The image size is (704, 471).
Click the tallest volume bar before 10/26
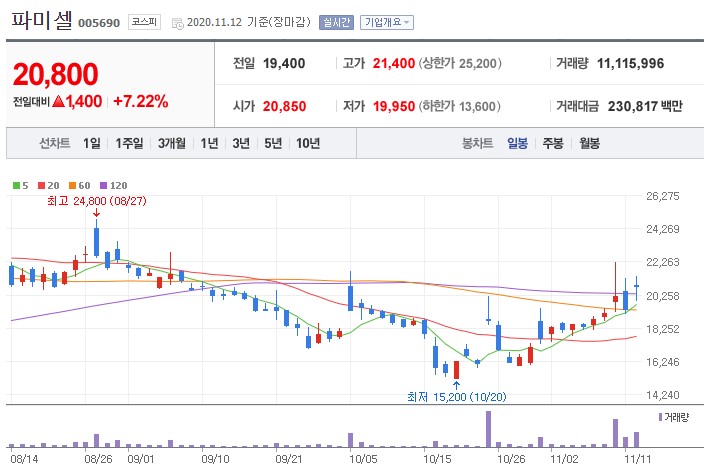pyautogui.click(x=488, y=429)
